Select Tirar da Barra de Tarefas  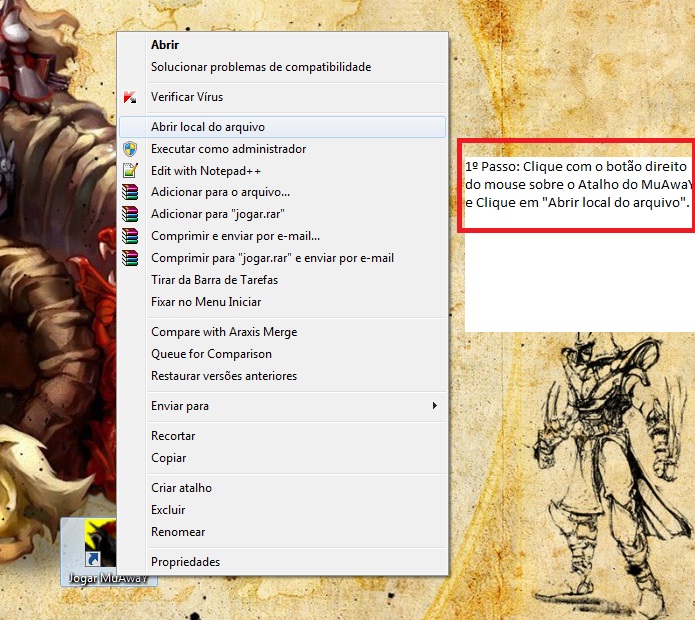tap(214, 280)
